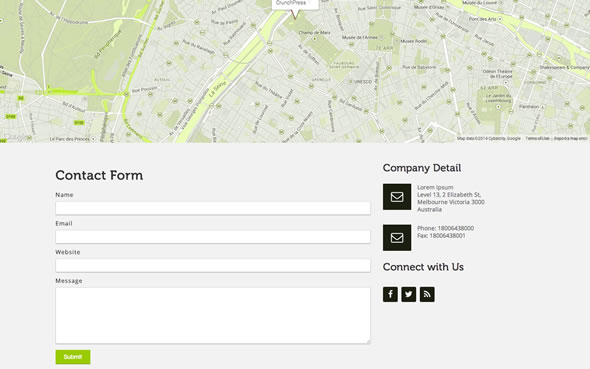Viewport: 590px width, 369px height.
Task: Click the CrunchPress map marker popup
Action: point(295,4)
